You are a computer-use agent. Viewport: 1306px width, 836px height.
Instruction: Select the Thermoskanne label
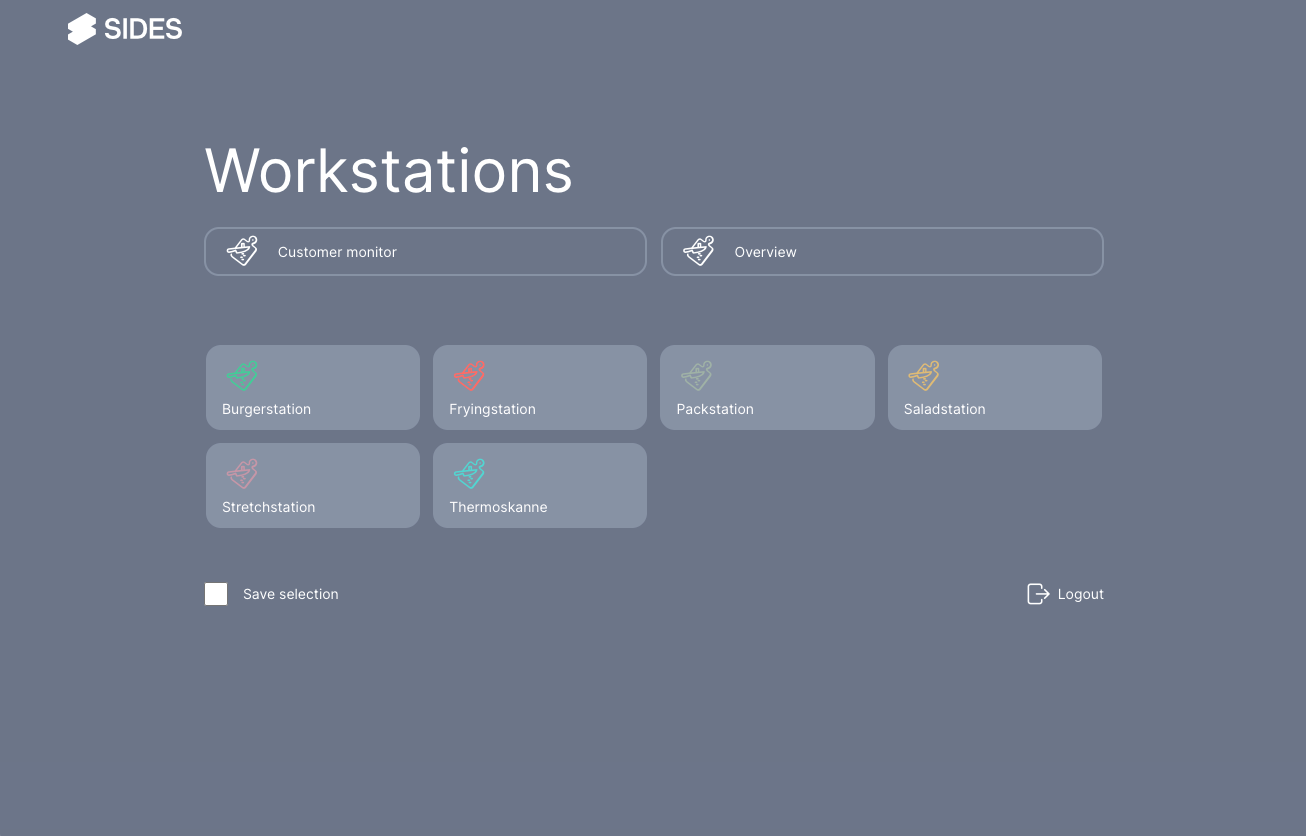(498, 507)
